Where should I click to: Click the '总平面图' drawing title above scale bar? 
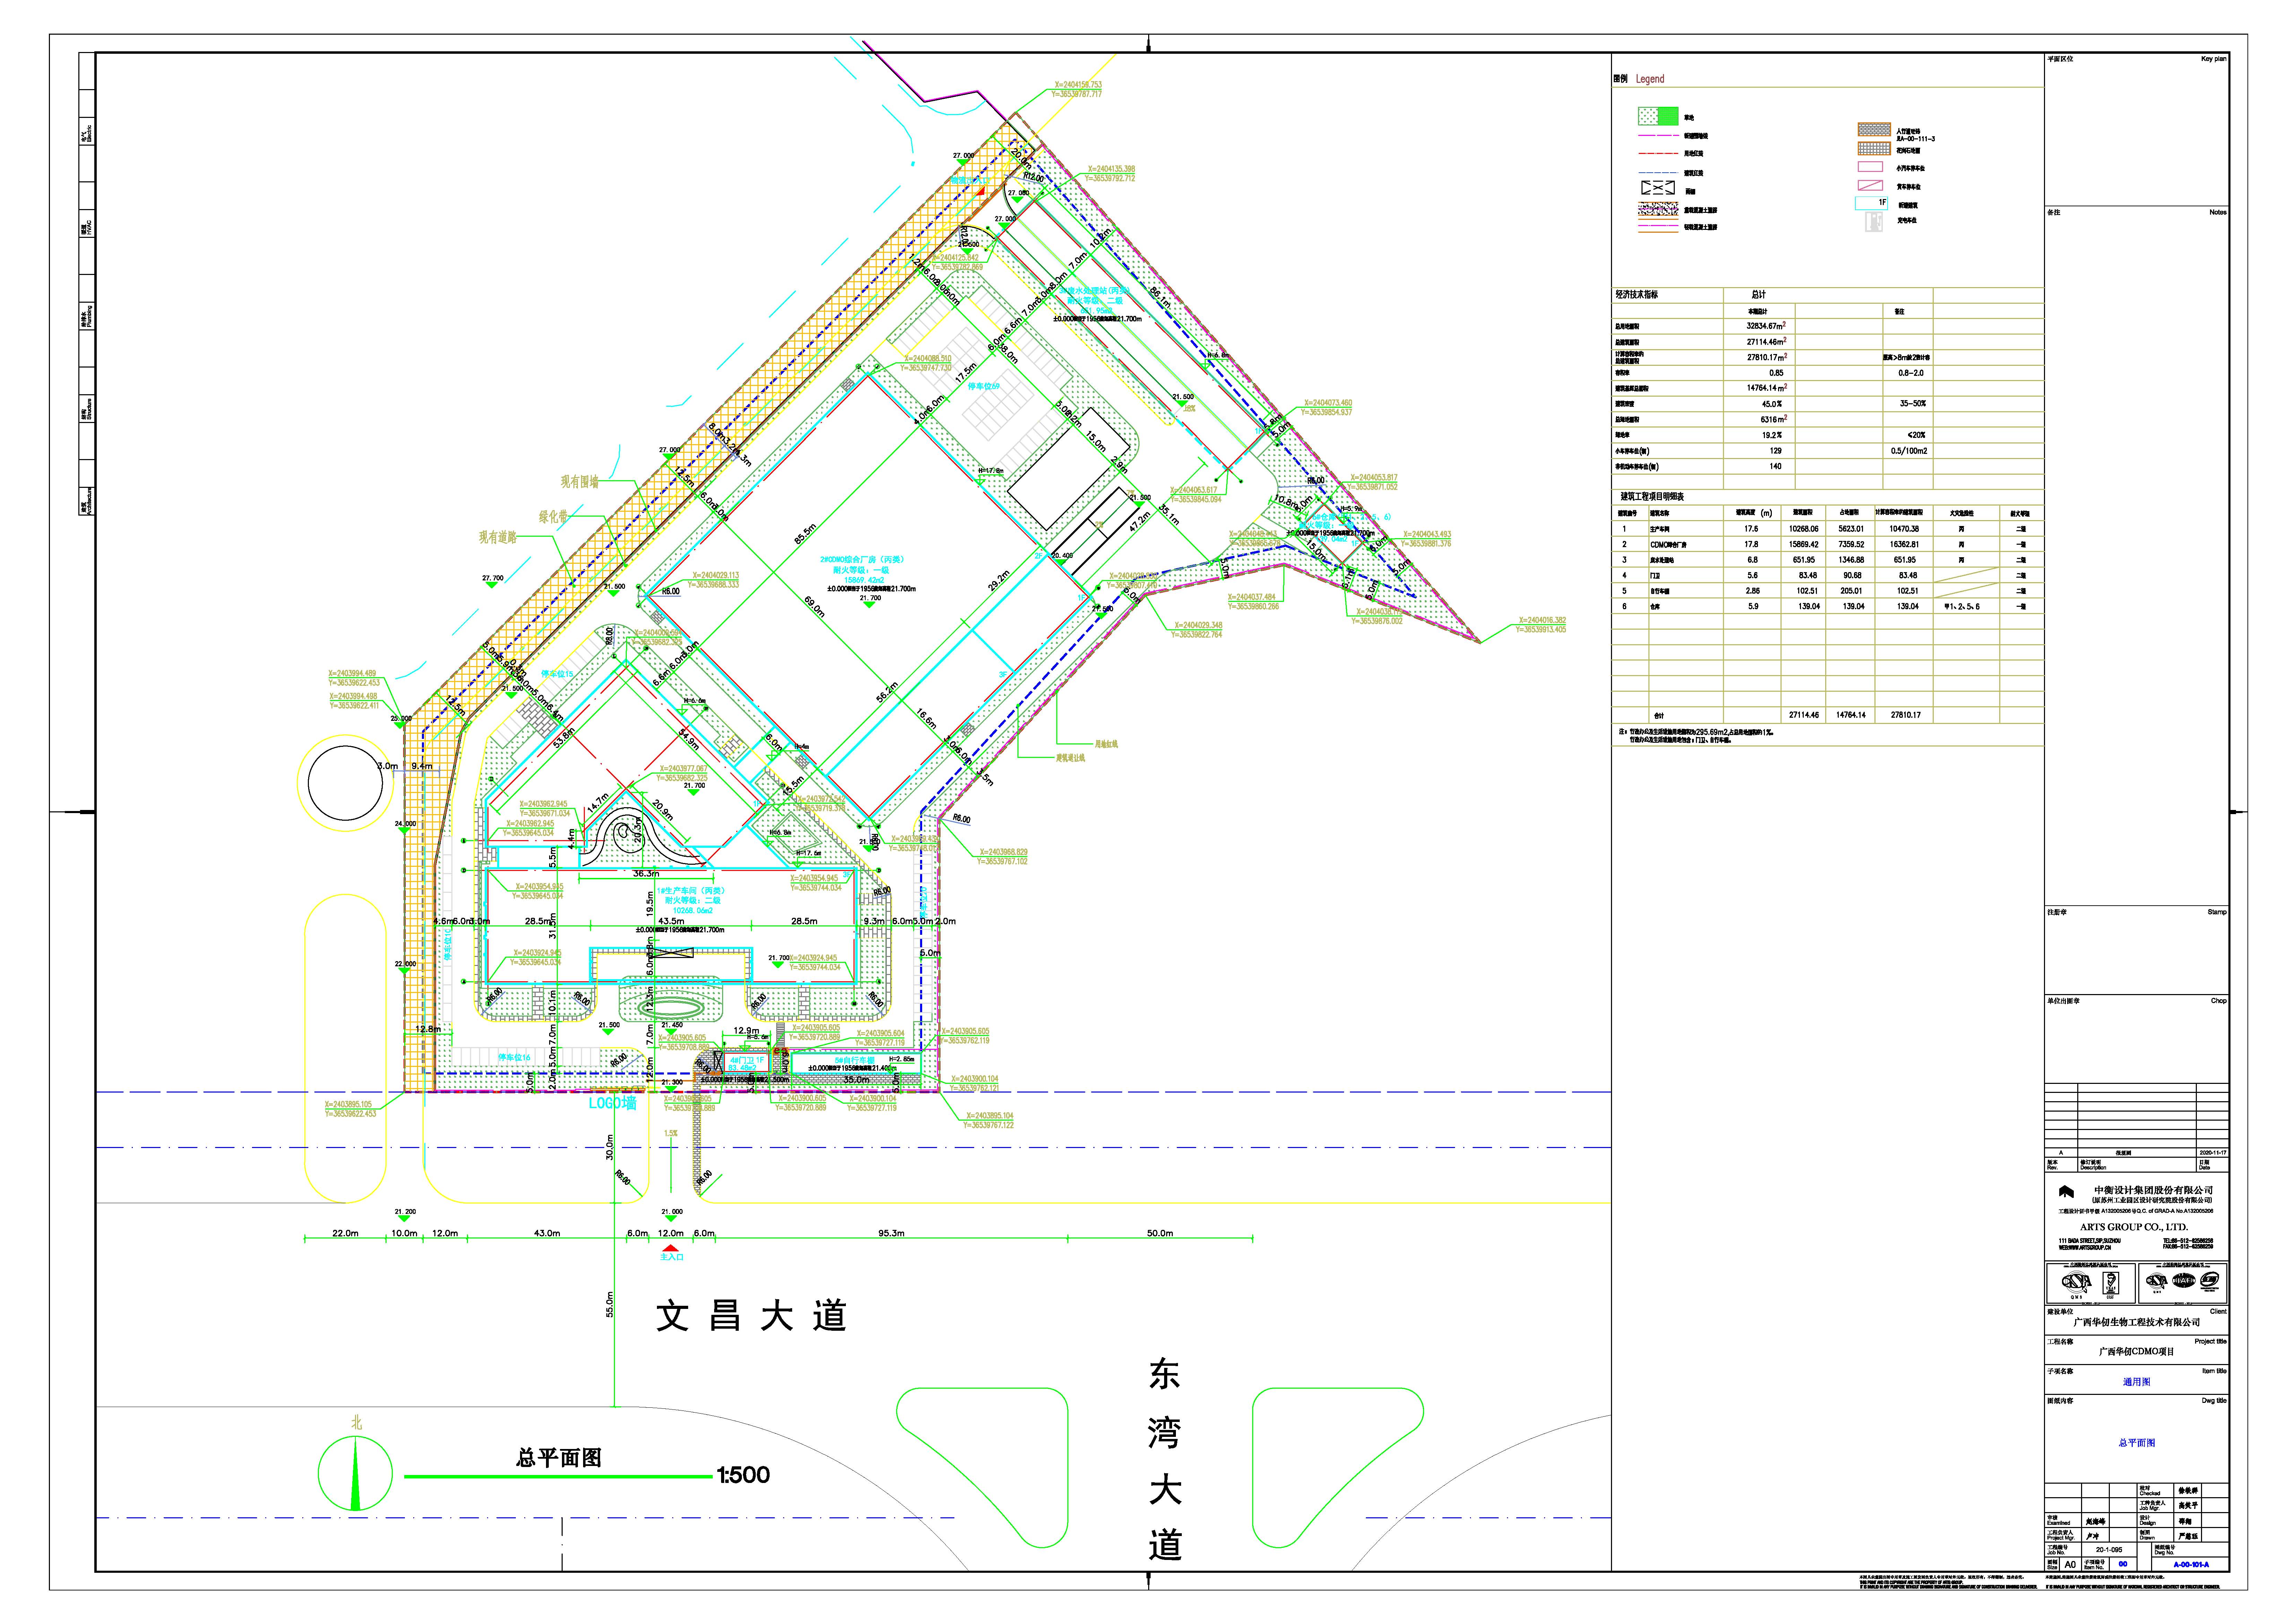(558, 1458)
